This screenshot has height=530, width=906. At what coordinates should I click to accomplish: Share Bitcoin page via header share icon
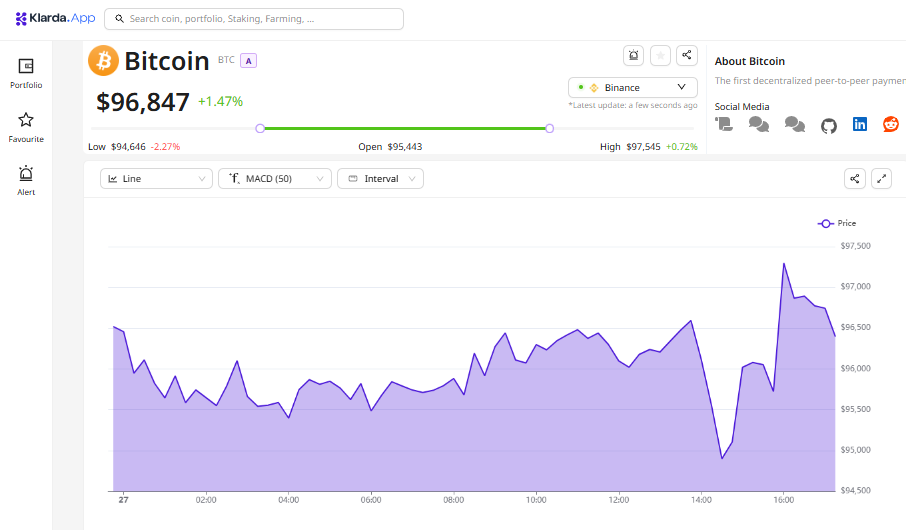click(686, 55)
